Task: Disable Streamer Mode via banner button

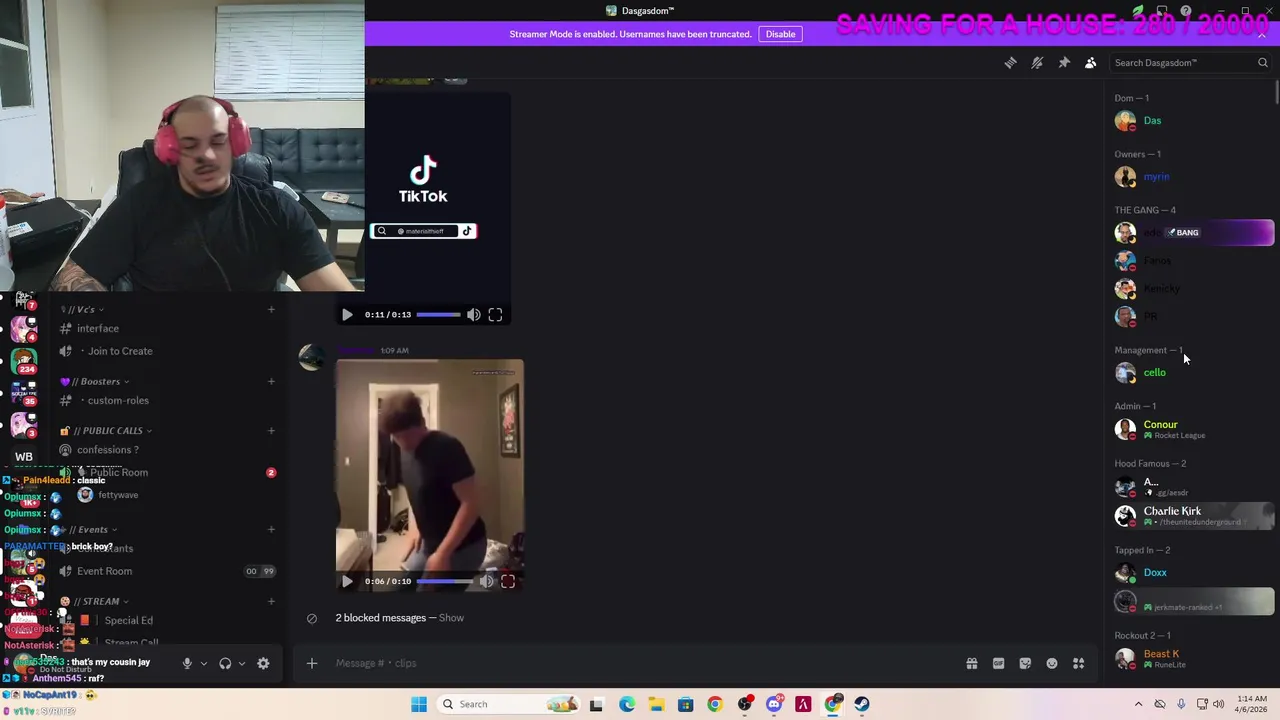Action: click(x=780, y=34)
